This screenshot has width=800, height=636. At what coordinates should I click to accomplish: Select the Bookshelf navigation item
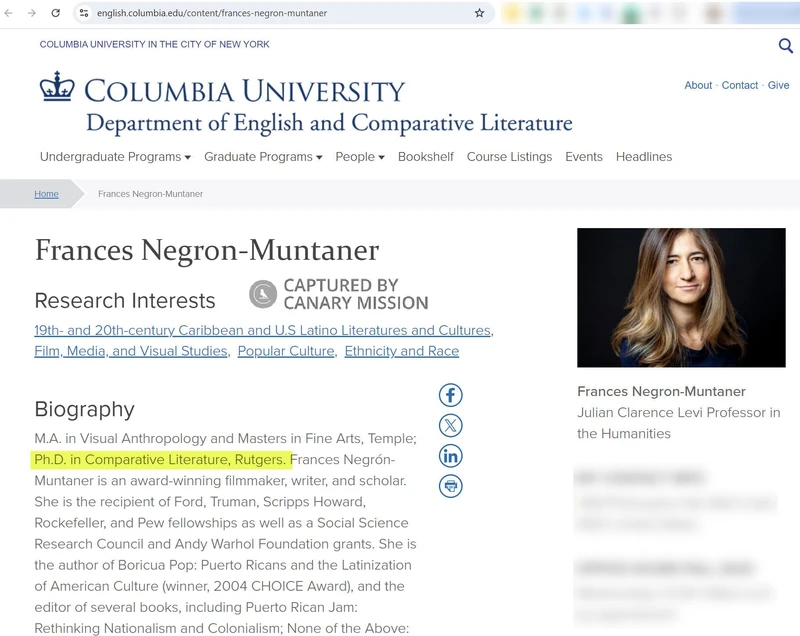coord(425,157)
